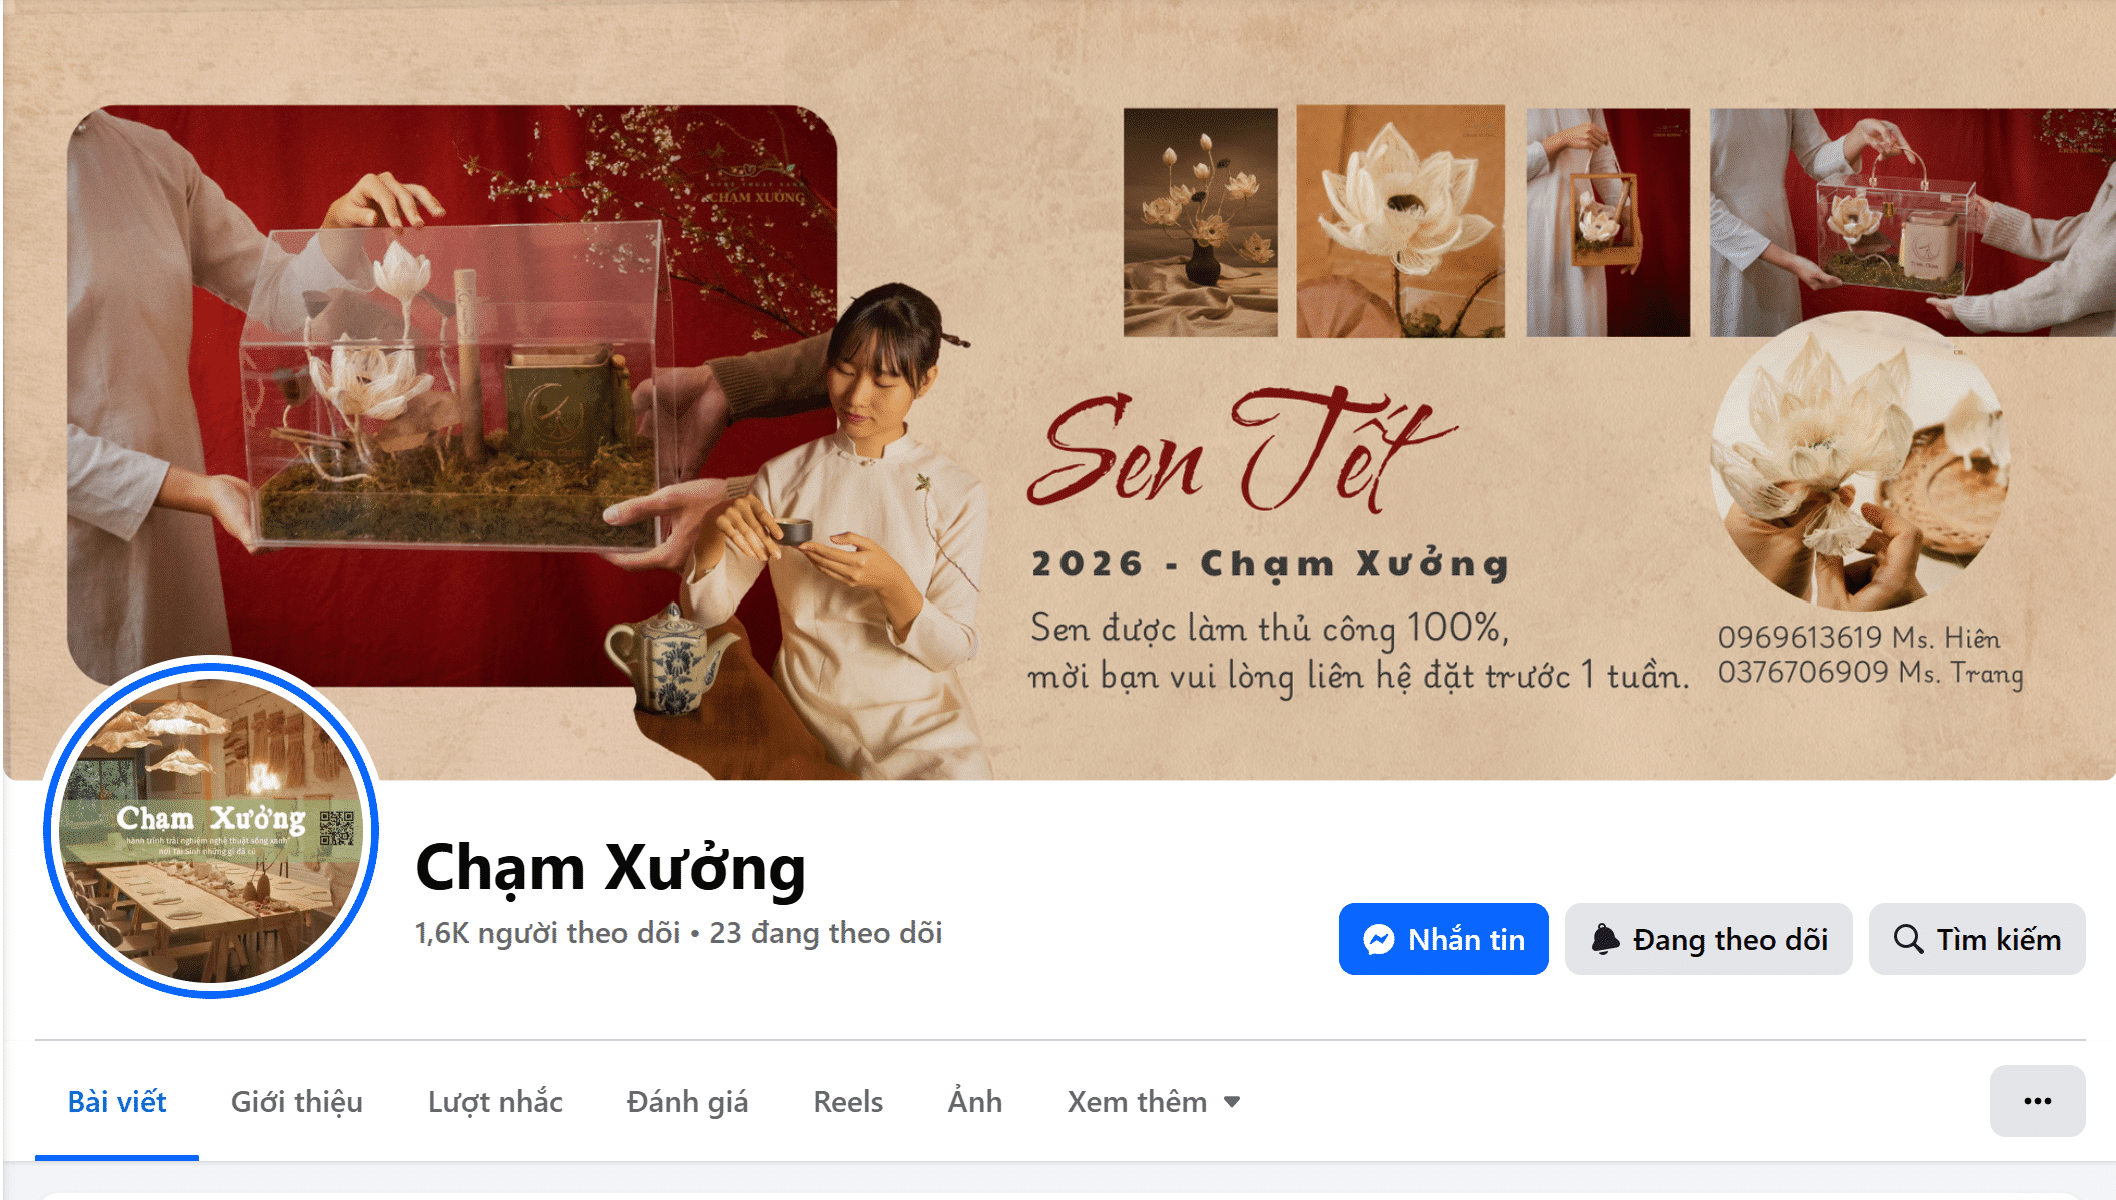Click the Messenger icon in Nhắn tin

click(1379, 939)
